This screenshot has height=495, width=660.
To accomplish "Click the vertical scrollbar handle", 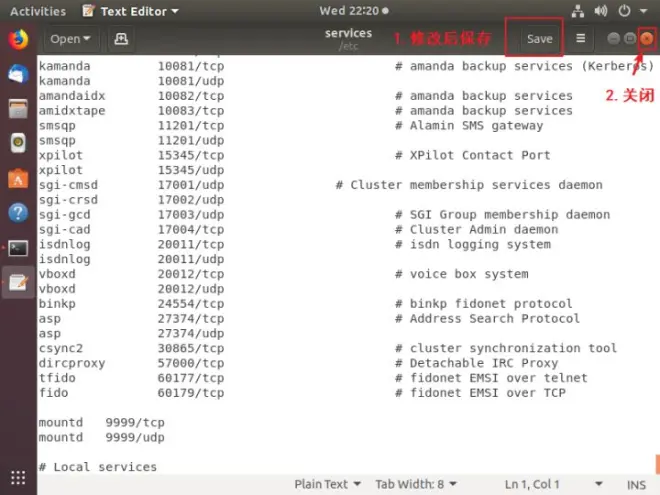I will [657, 463].
